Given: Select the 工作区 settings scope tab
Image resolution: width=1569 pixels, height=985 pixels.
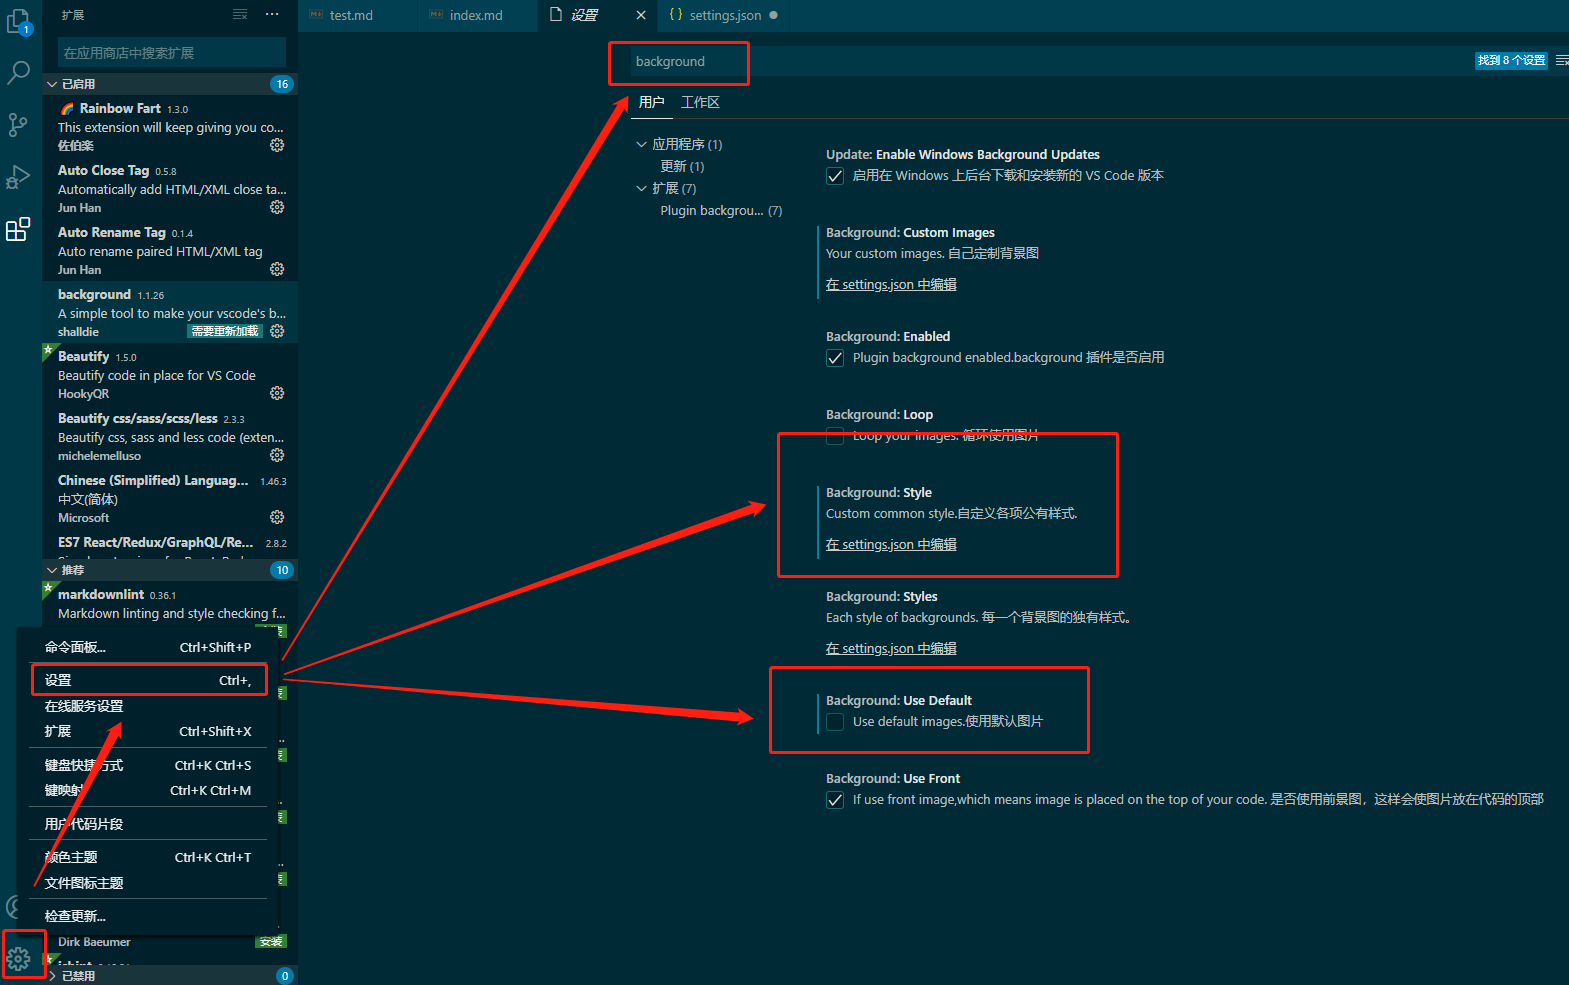Looking at the screenshot, I should [700, 102].
